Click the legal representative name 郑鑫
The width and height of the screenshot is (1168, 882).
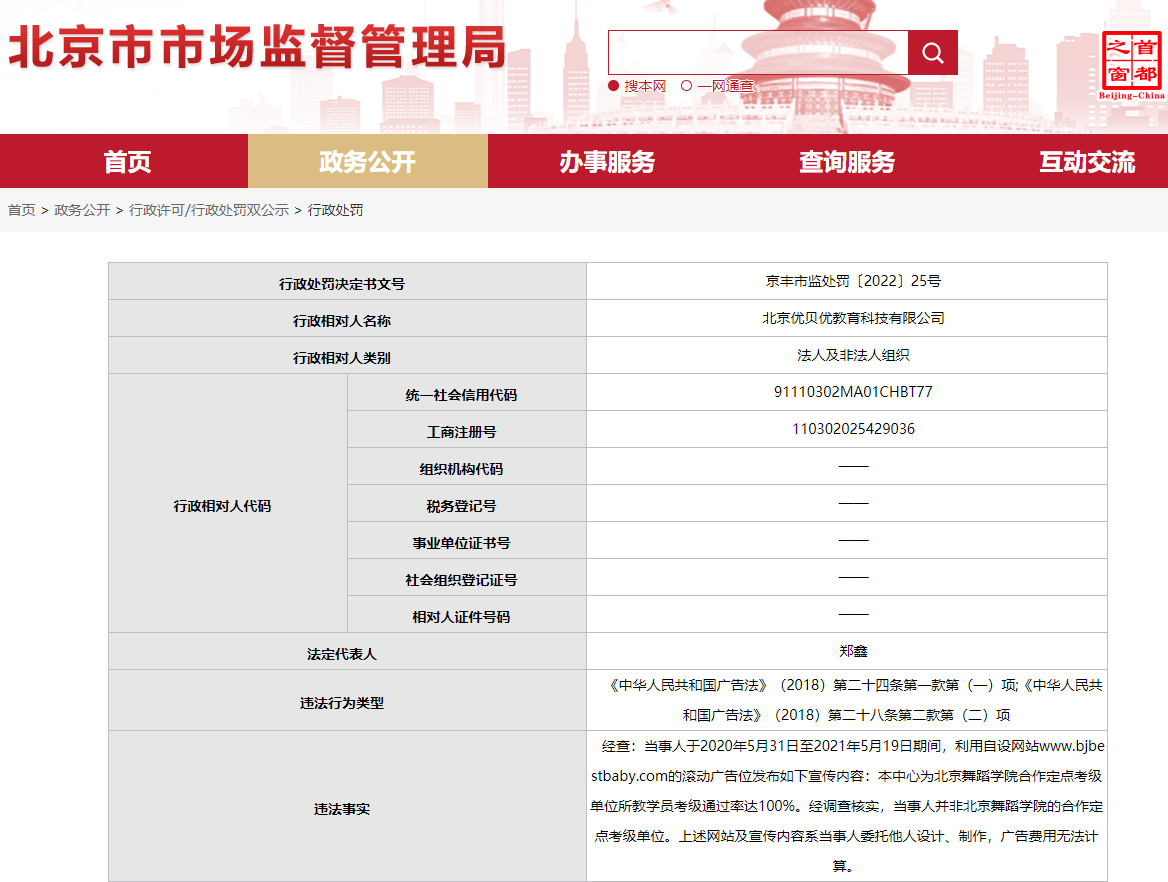pos(853,651)
